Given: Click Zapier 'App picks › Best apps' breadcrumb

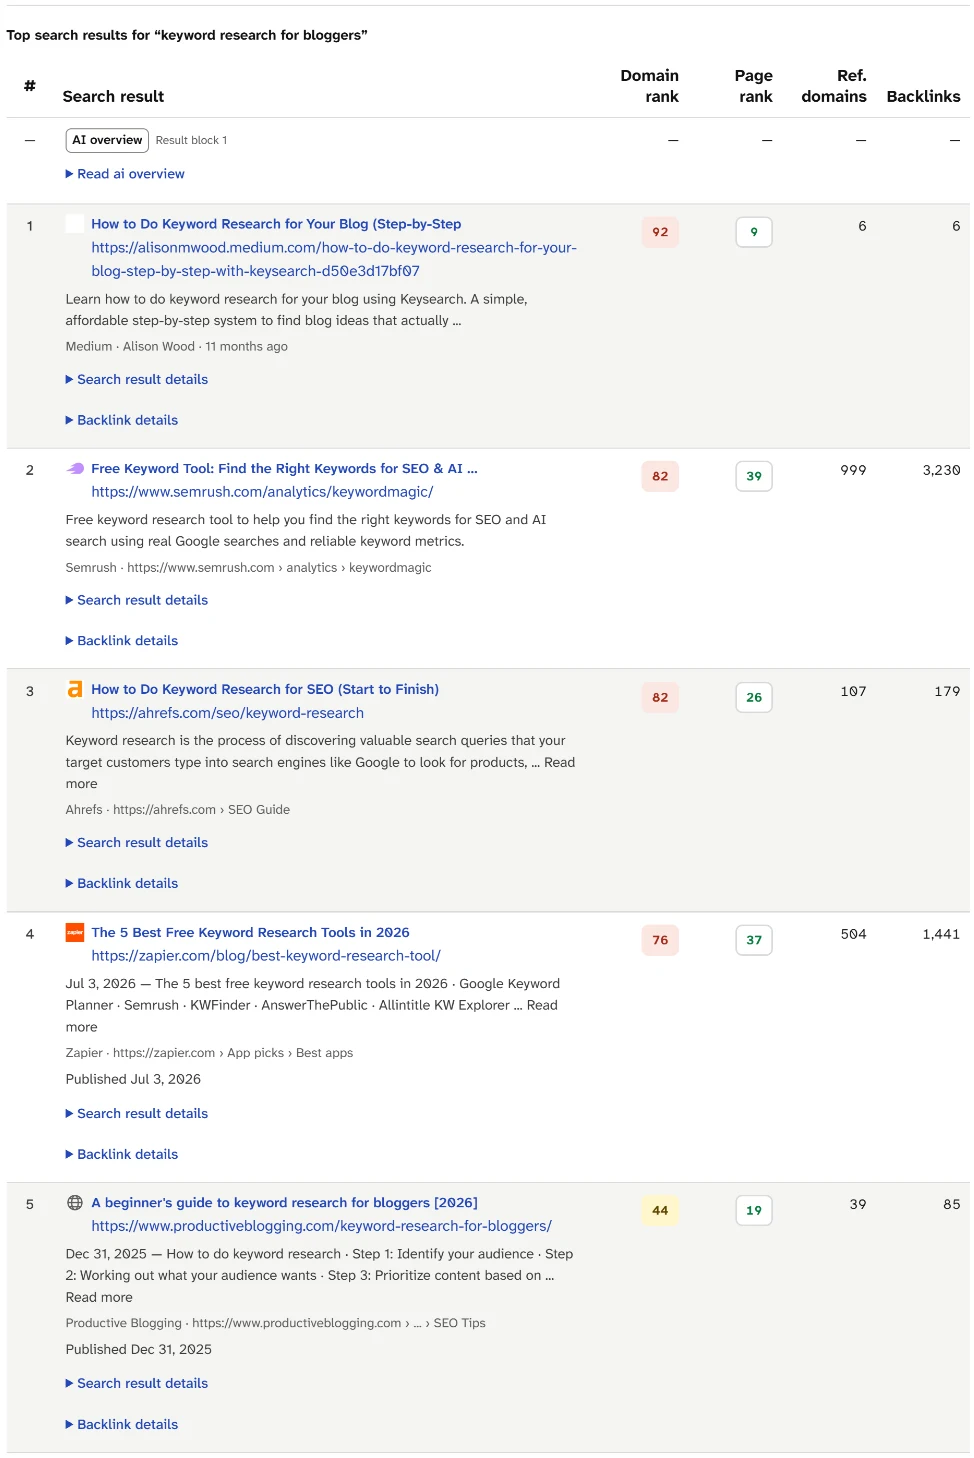Looking at the screenshot, I should point(290,1052).
